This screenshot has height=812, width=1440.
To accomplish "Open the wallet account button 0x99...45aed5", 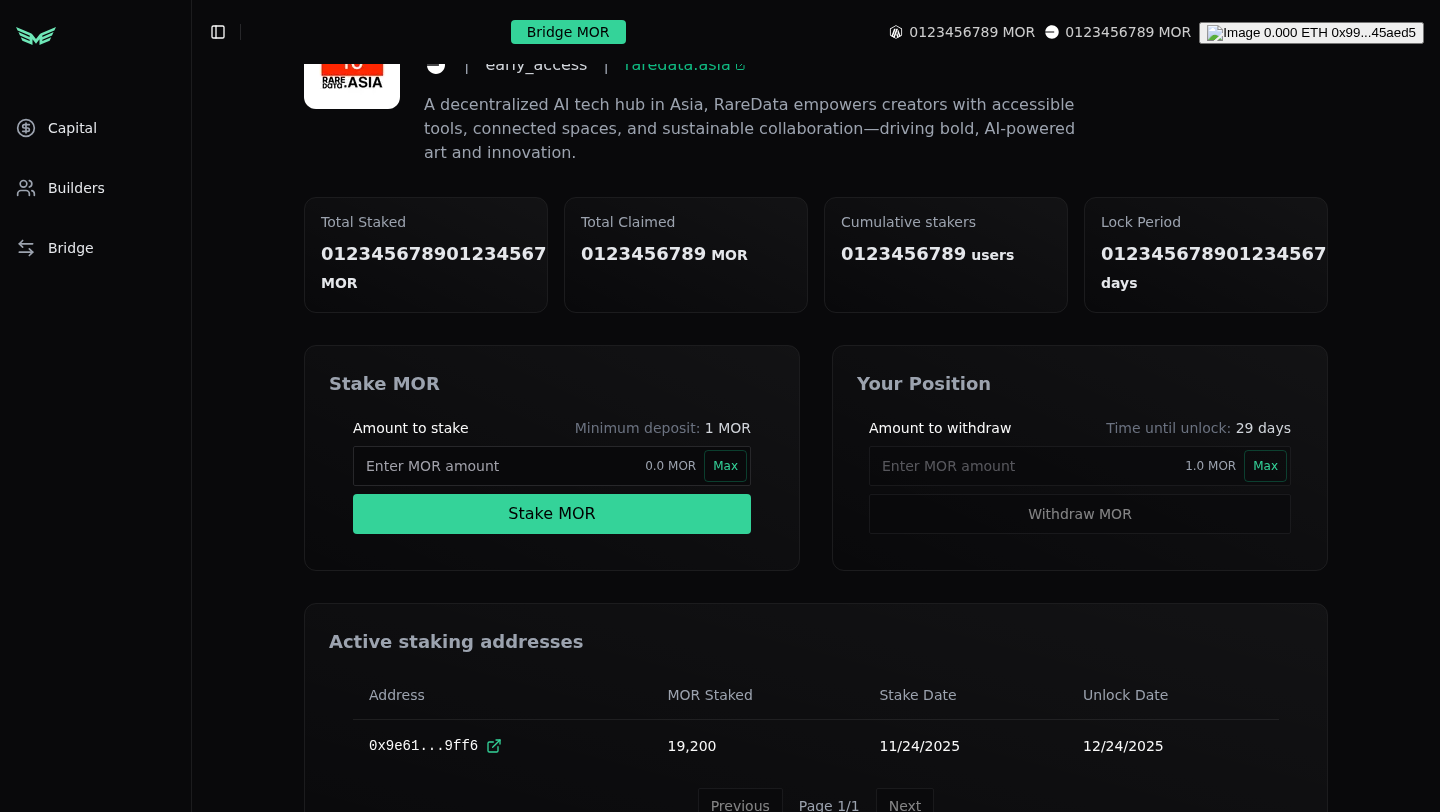I will [x=1311, y=33].
